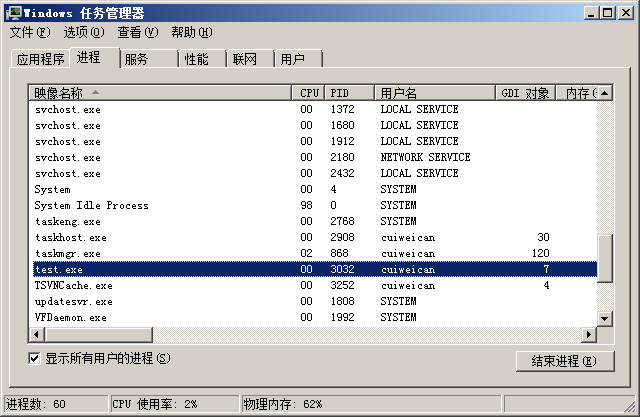
Task: Select svchost.exe row with PID 1372
Action: pos(315,109)
